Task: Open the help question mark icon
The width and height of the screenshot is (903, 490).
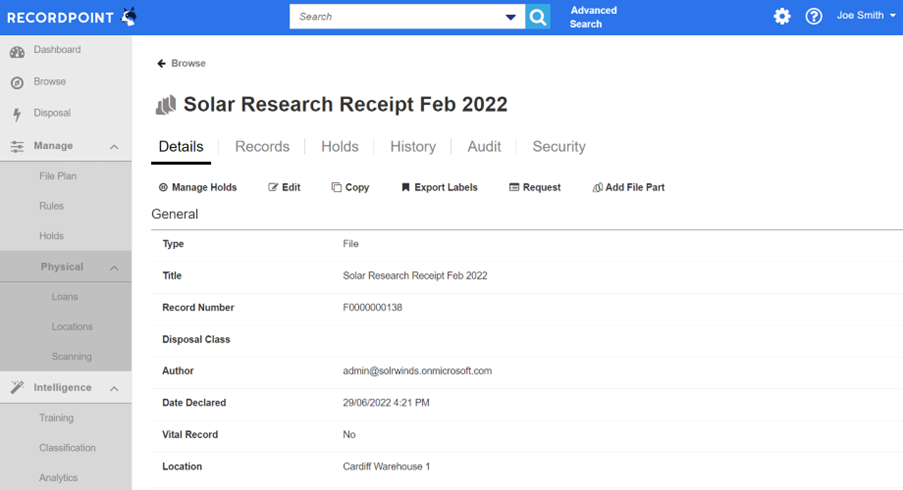Action: point(813,16)
